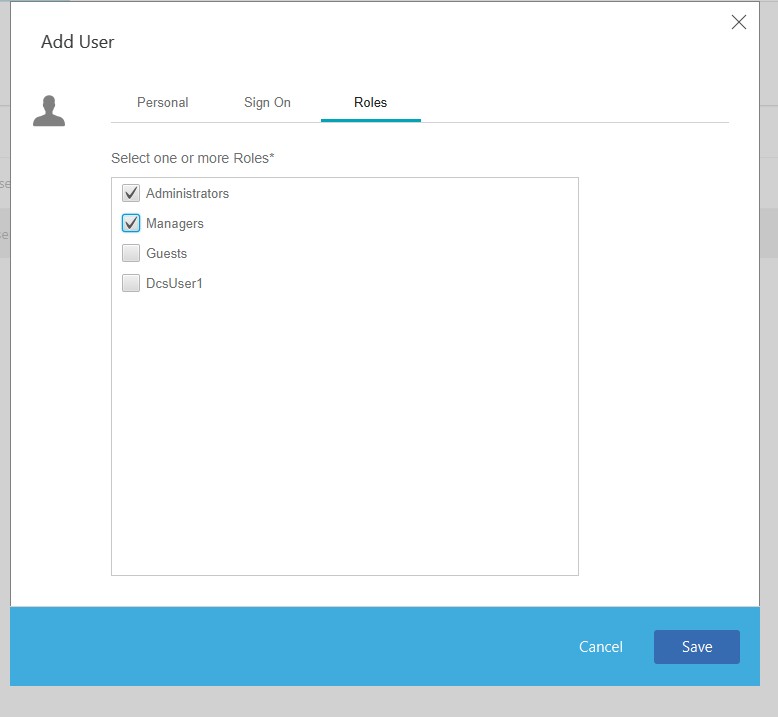Enable the Guests role checkbox

click(x=131, y=253)
